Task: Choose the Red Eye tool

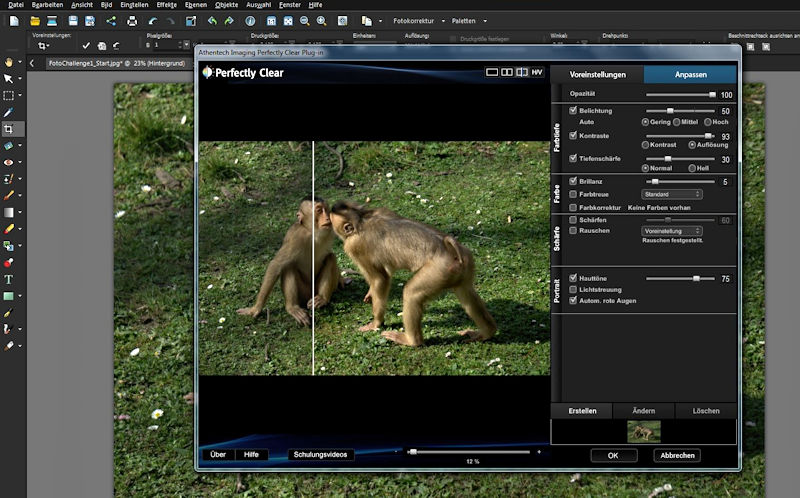Action: [8, 162]
